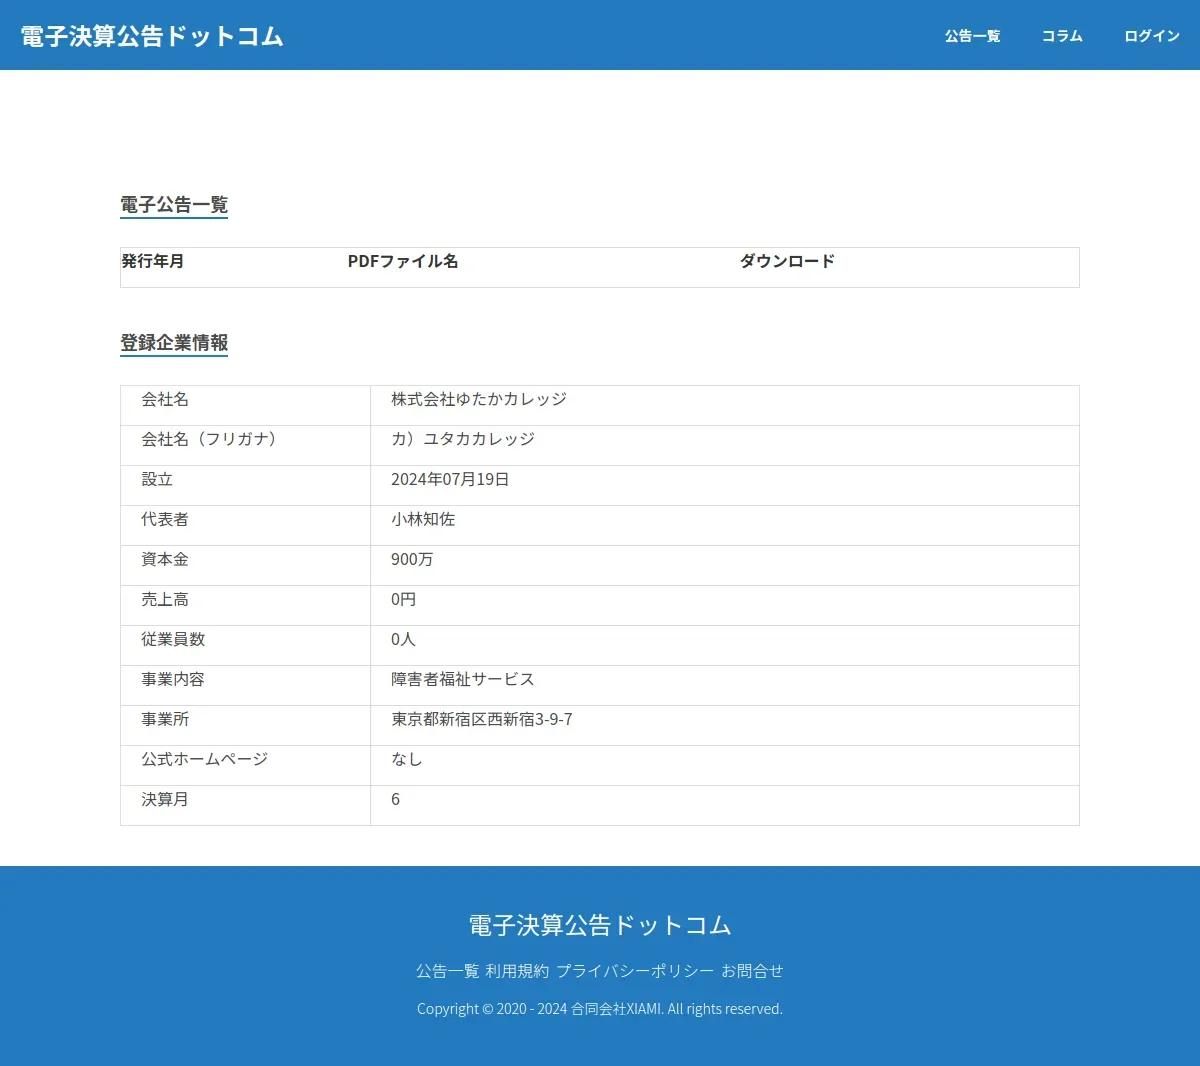This screenshot has height=1066, width=1200.
Task: Select the Copyright 合同会社XIAMI footer text
Action: coord(600,1009)
